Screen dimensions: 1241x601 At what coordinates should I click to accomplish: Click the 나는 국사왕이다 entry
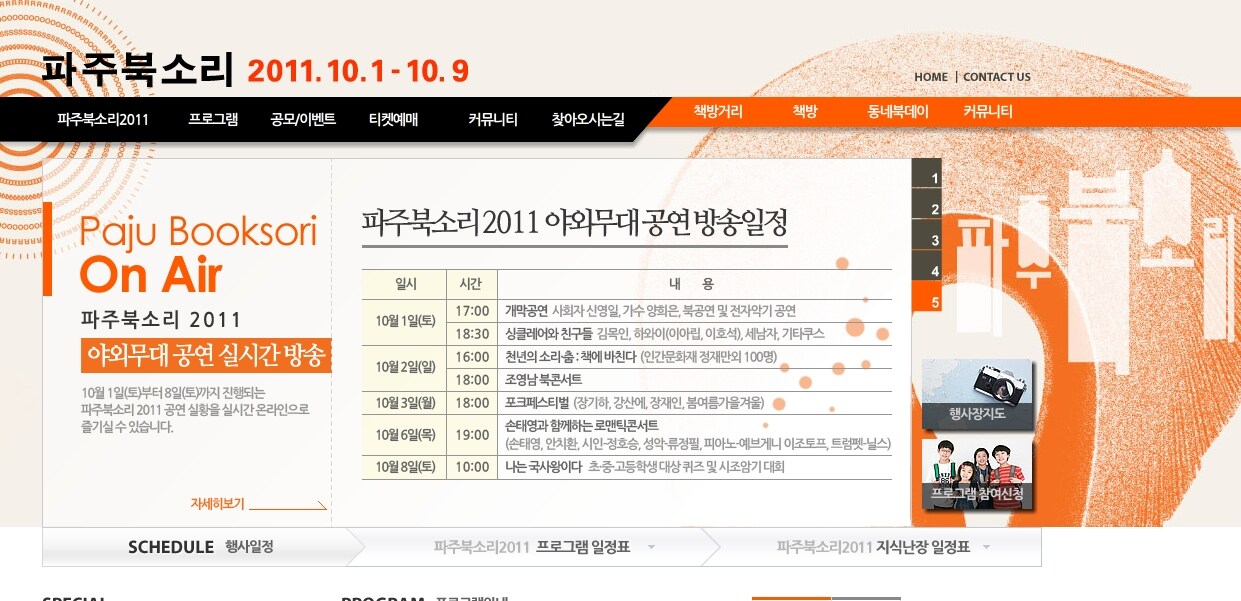(x=645, y=467)
